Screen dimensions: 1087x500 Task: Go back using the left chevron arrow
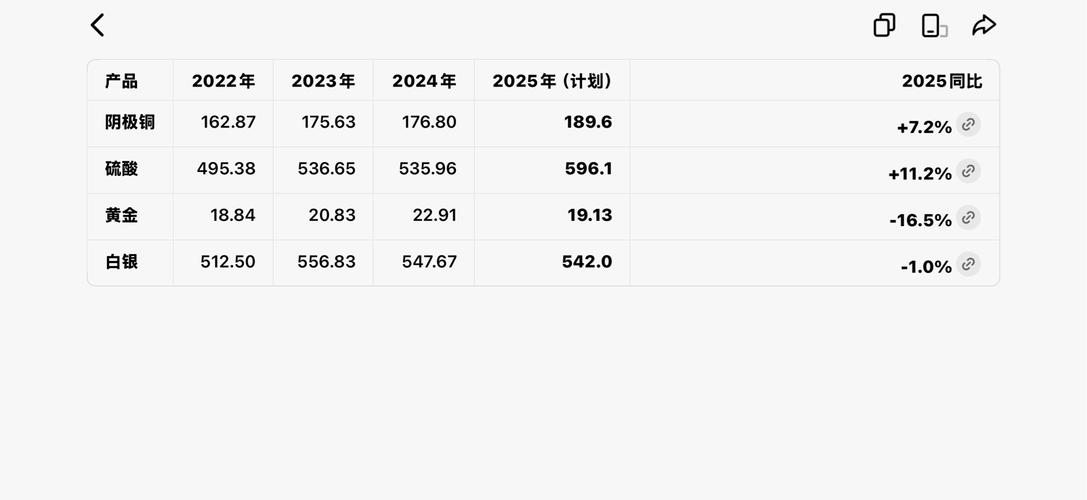97,25
